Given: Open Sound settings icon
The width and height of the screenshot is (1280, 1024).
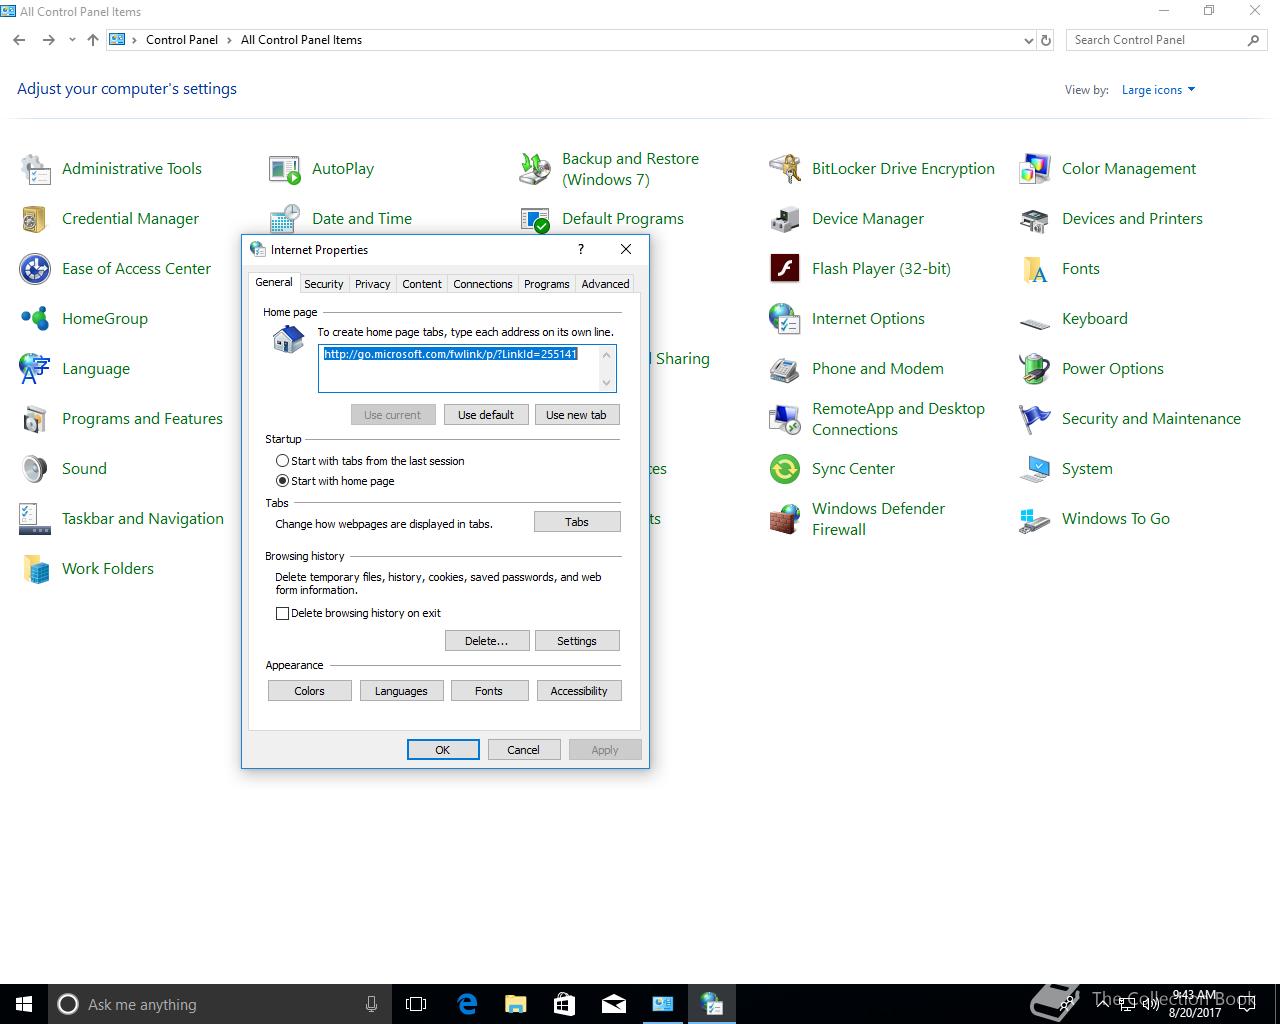Looking at the screenshot, I should (36, 469).
